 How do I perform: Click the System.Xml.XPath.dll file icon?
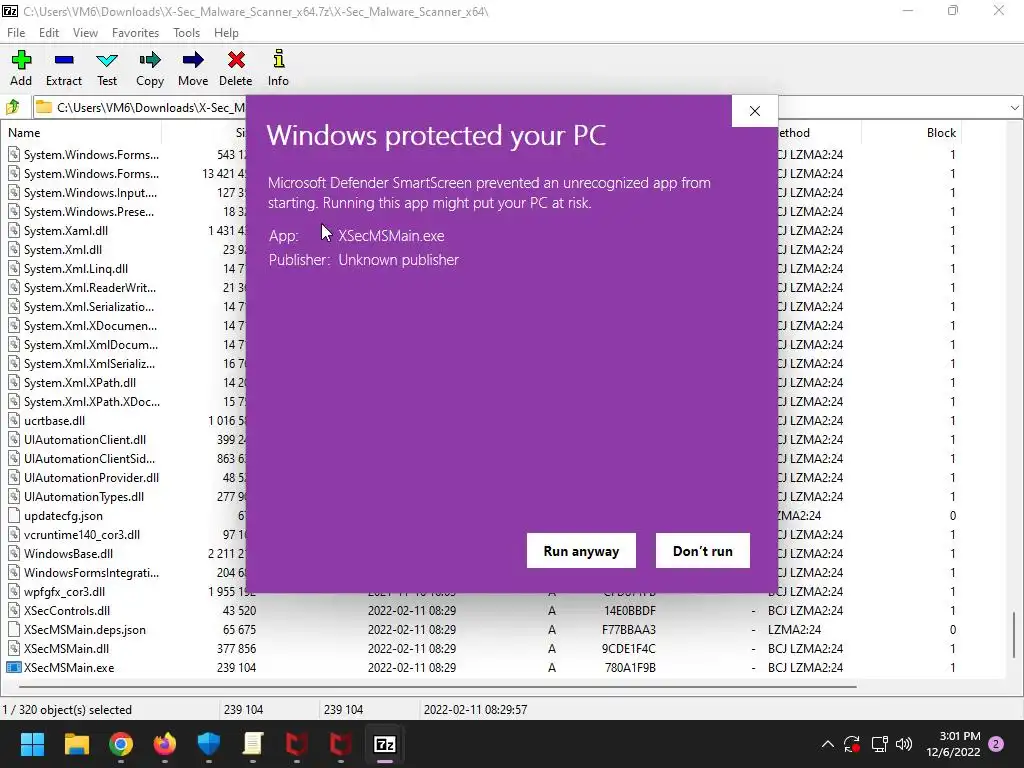(x=13, y=383)
